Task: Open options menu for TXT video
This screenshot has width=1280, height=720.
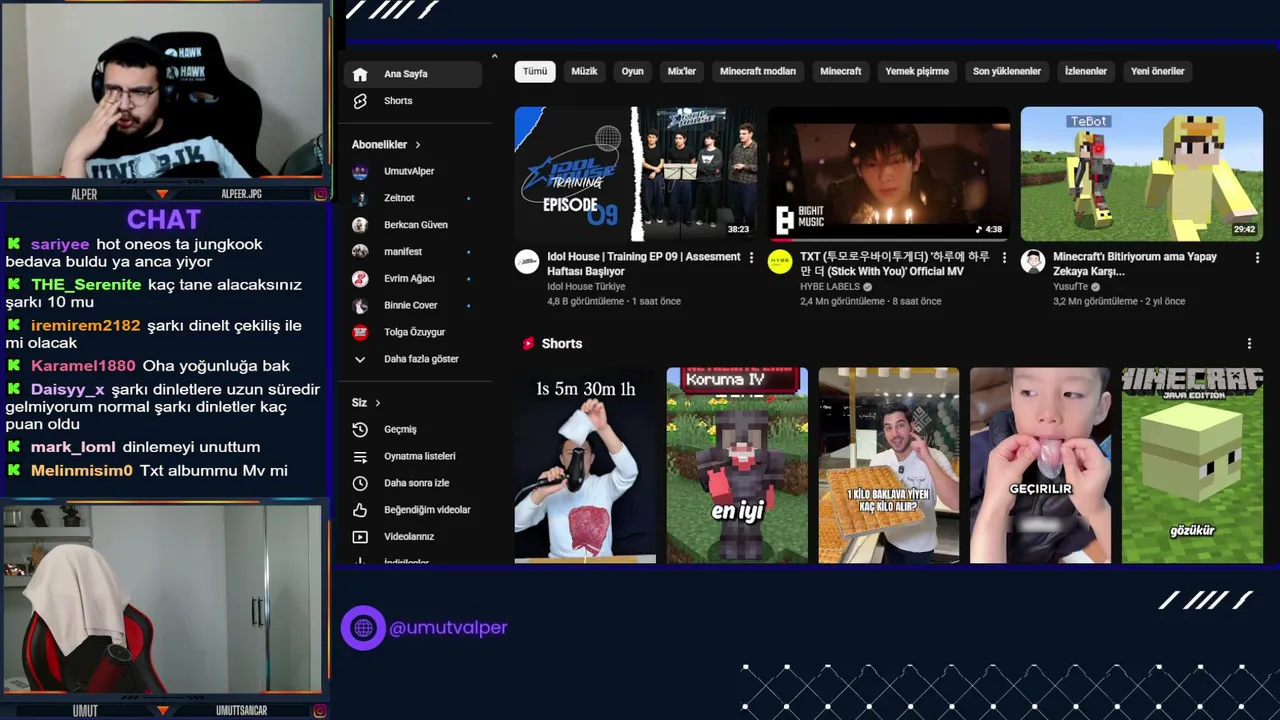Action: [x=1004, y=258]
